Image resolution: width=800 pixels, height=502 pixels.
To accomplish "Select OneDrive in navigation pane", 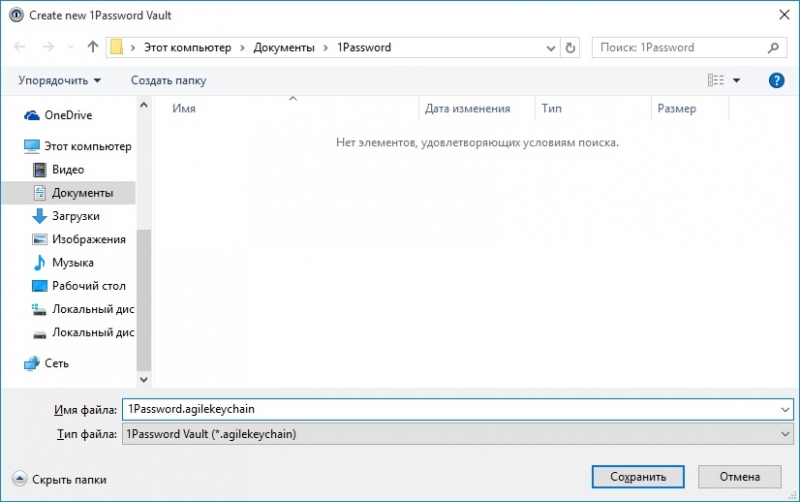I will tap(68, 115).
